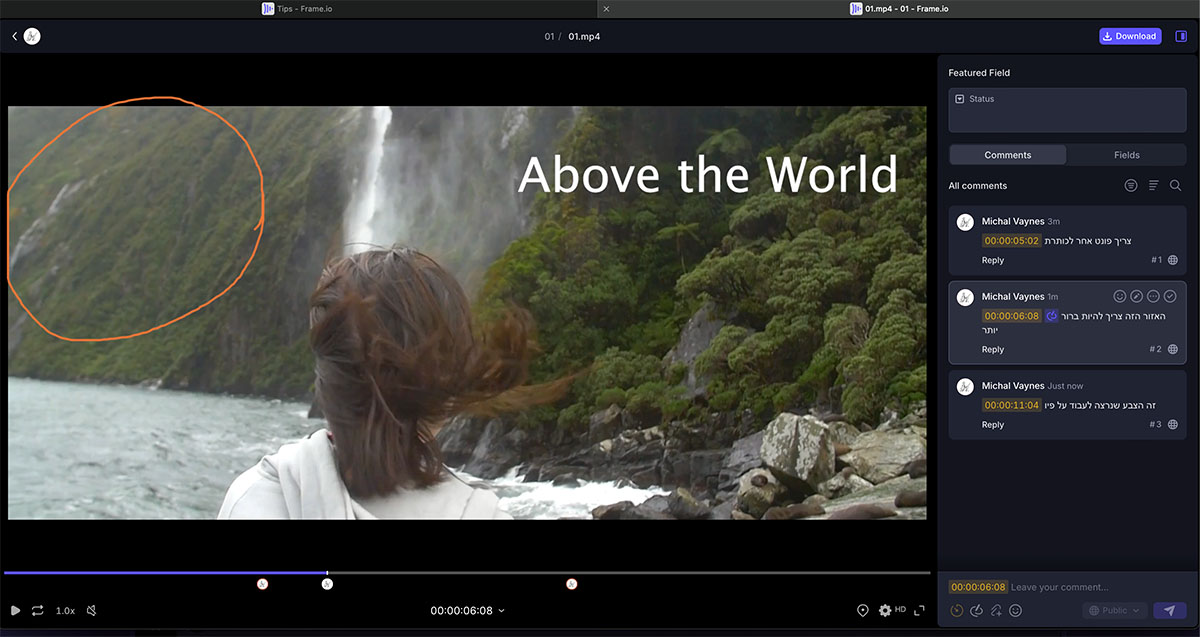
Task: Open the account avatar in the header
Action: 32,36
